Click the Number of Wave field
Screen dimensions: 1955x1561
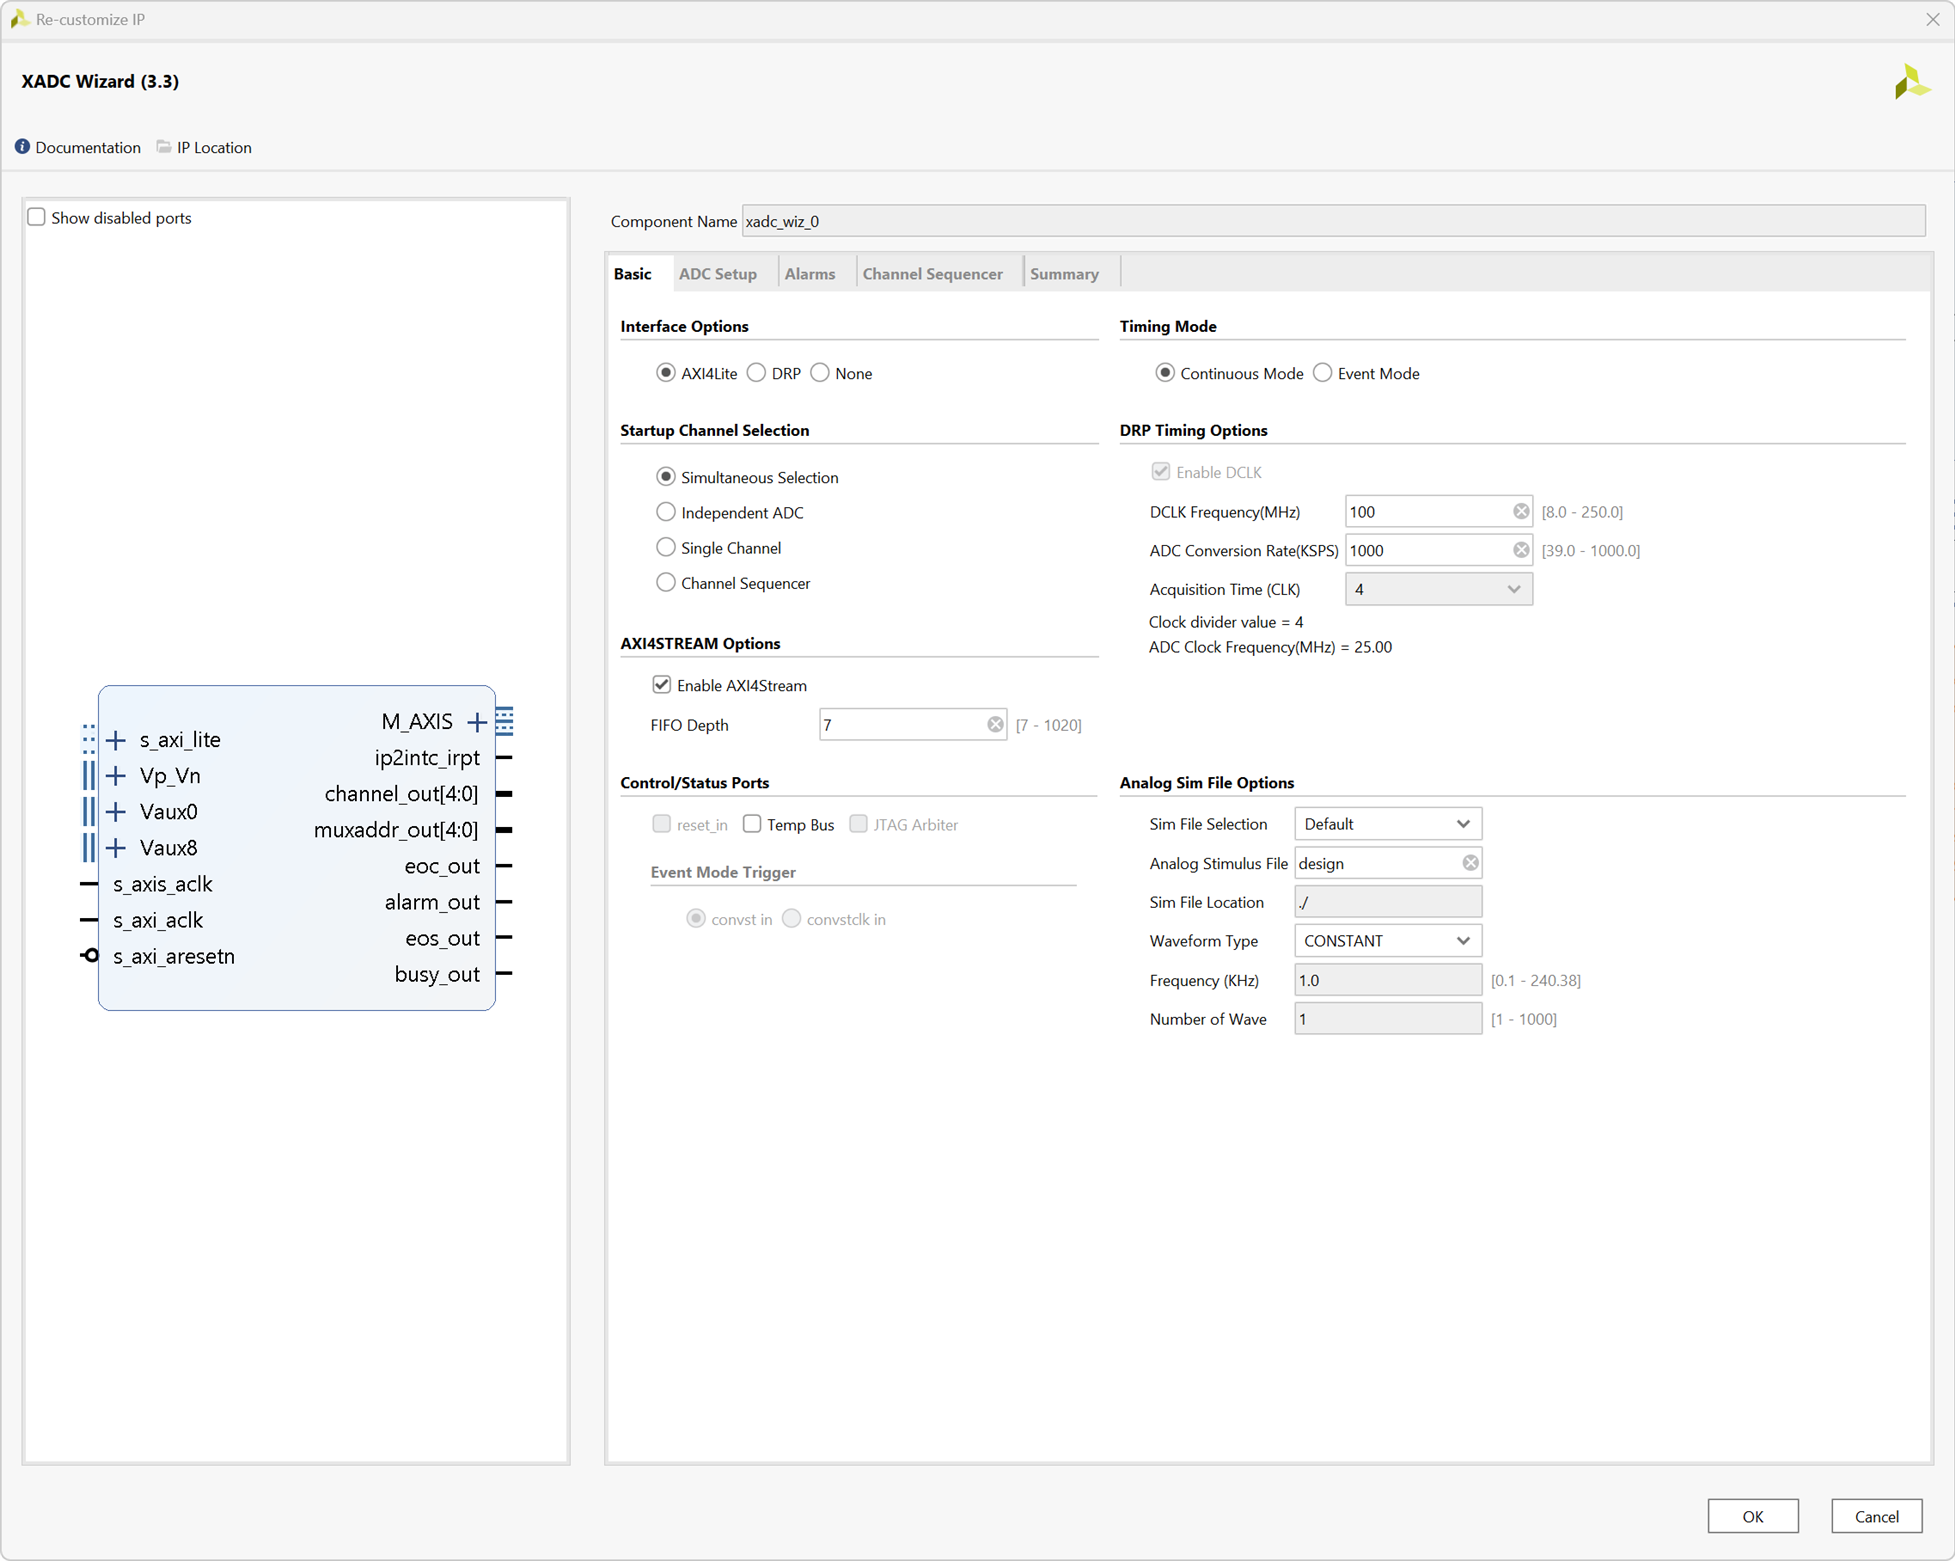pos(1388,1019)
